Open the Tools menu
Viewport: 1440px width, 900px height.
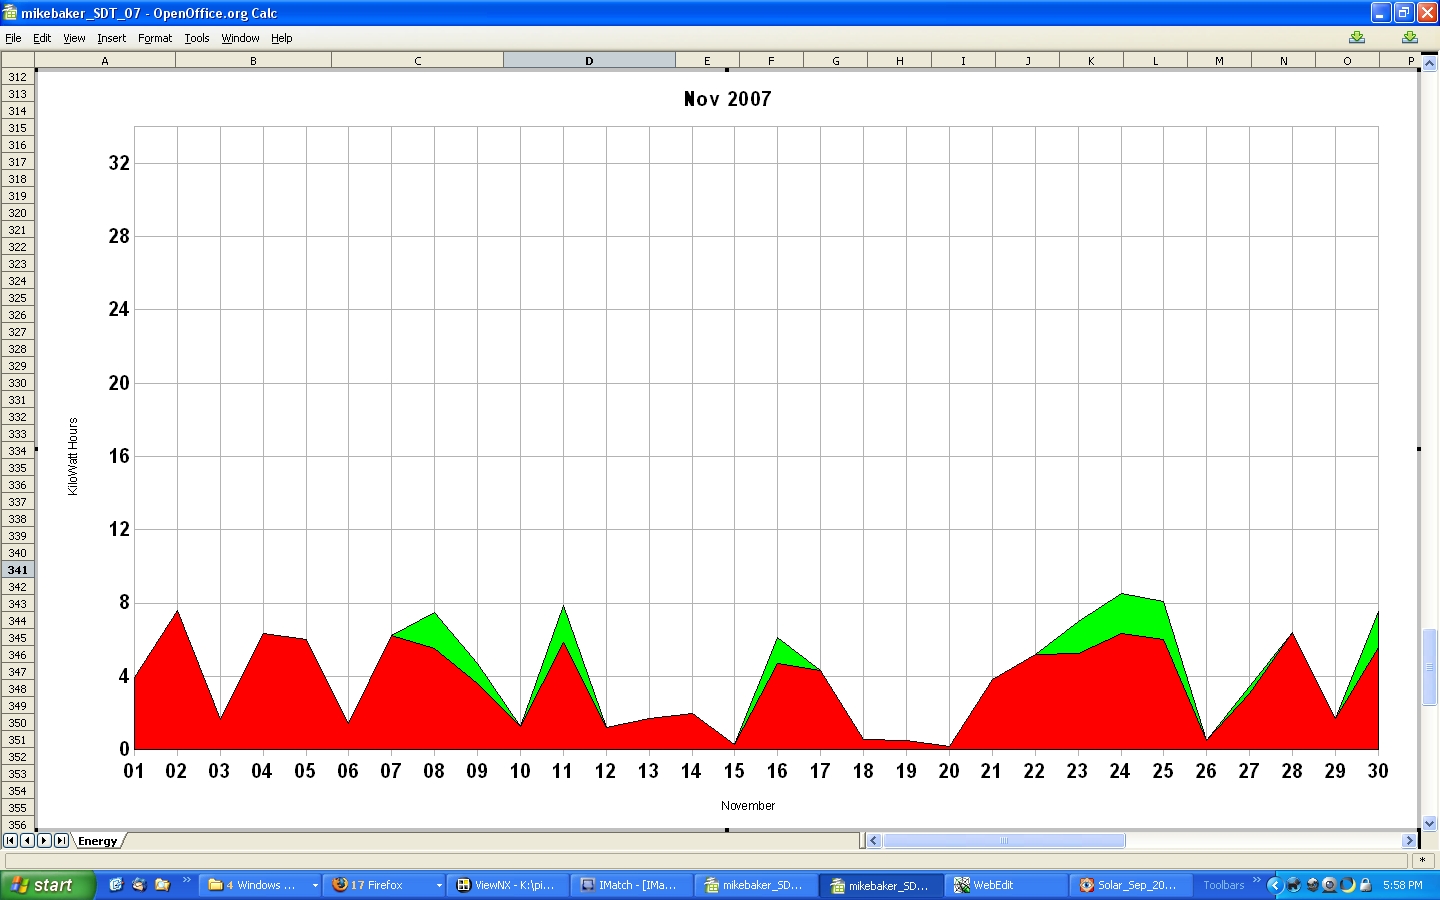(197, 38)
